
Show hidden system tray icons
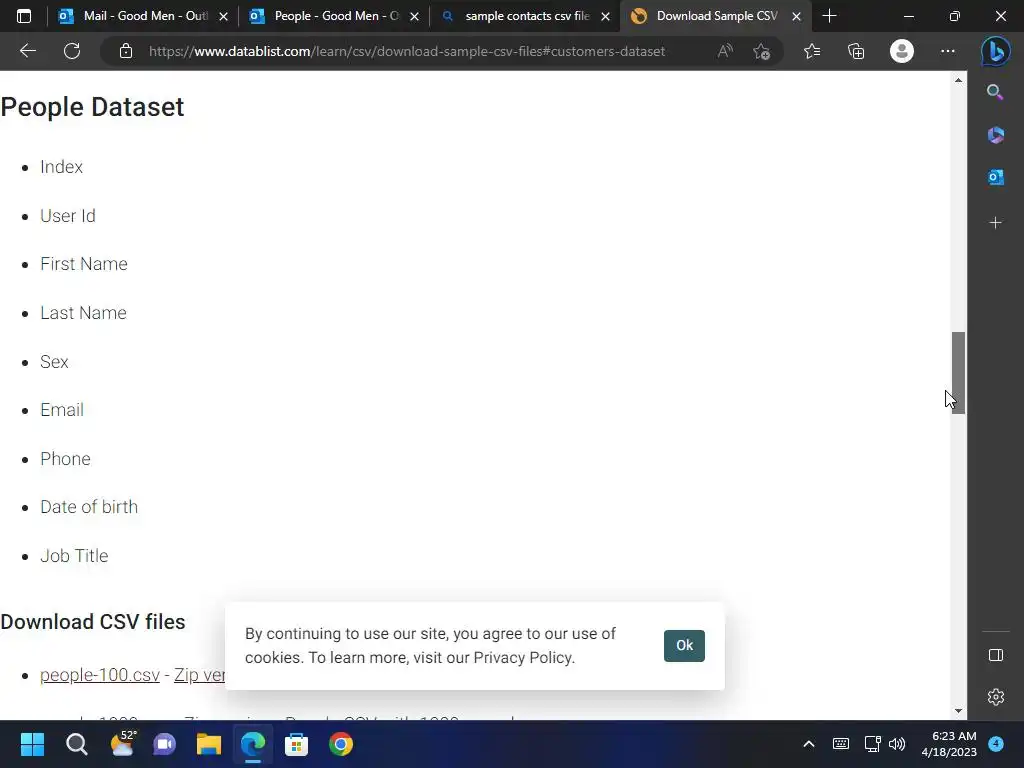[x=808, y=744]
